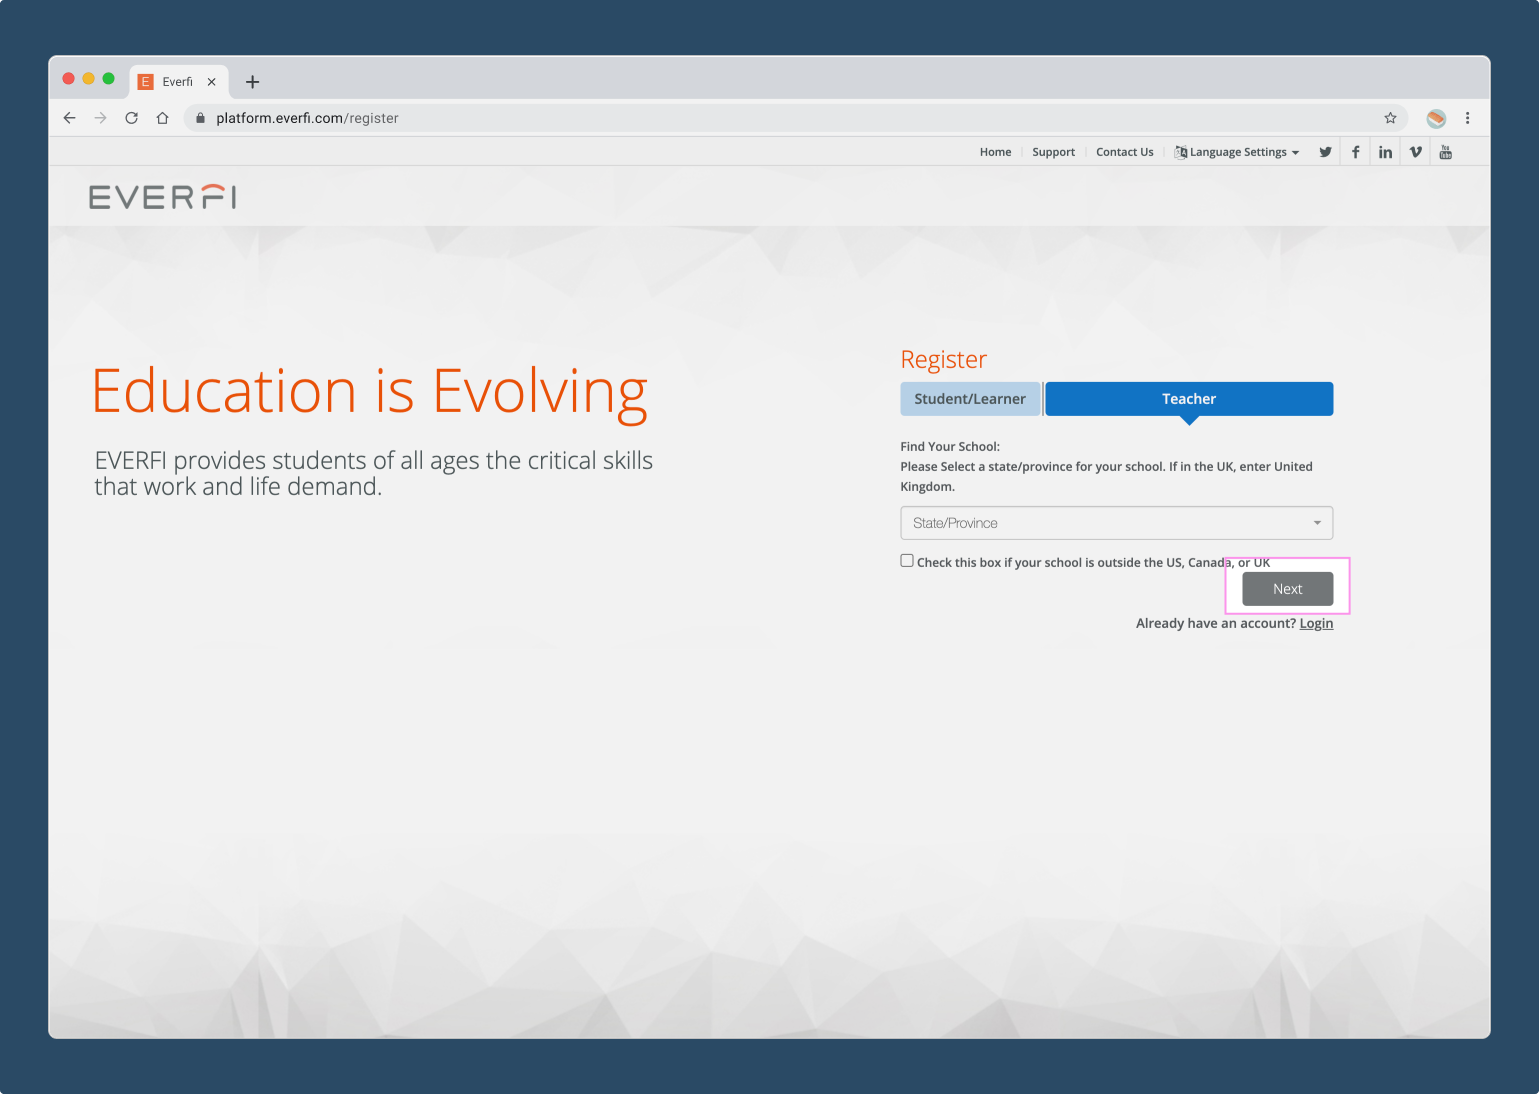Open the Support menu link

point(1053,152)
